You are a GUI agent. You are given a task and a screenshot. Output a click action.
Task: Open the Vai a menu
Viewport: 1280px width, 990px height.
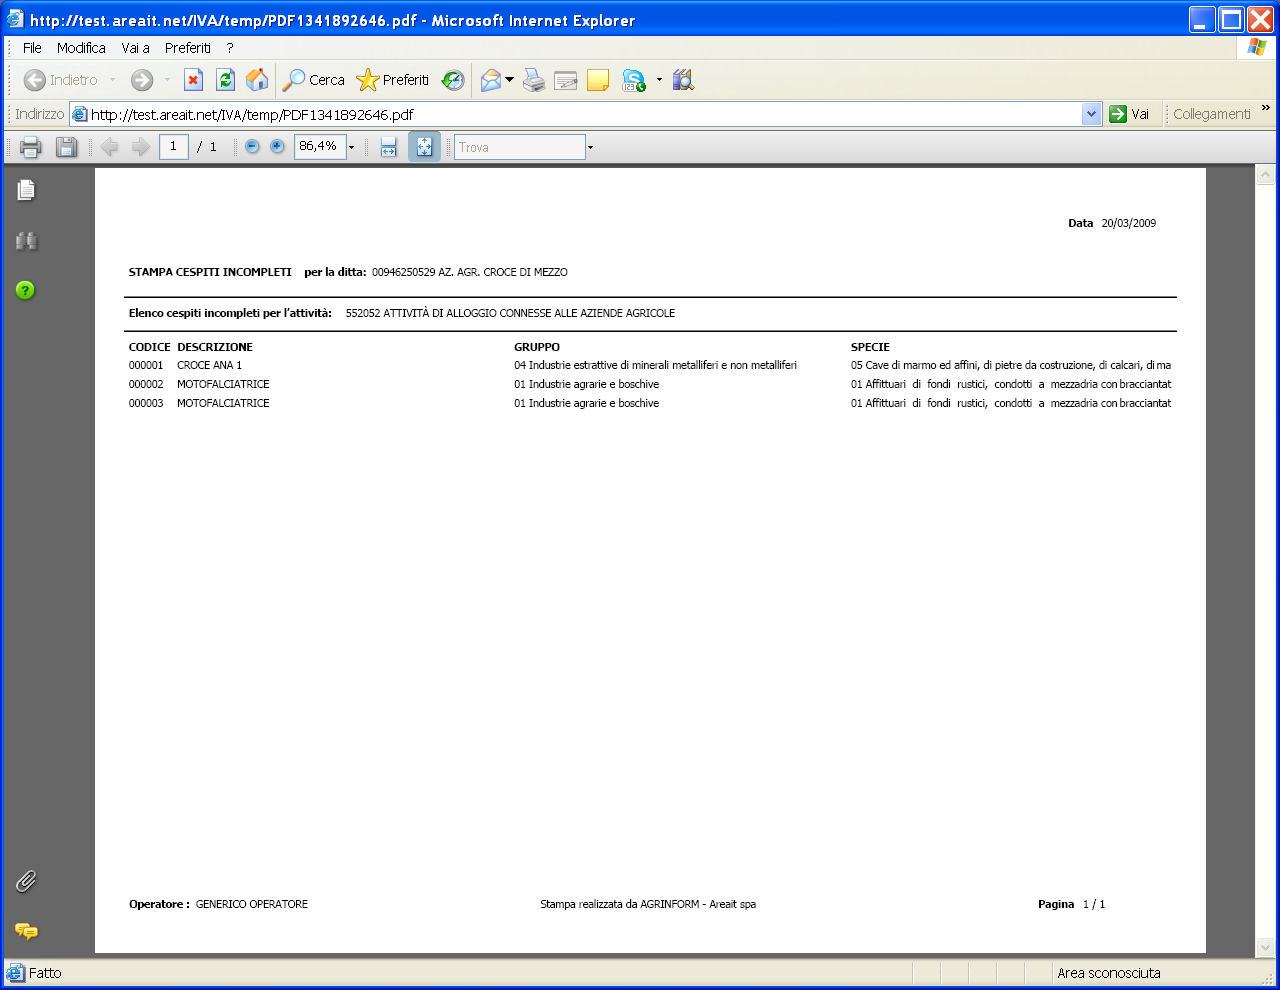(135, 48)
